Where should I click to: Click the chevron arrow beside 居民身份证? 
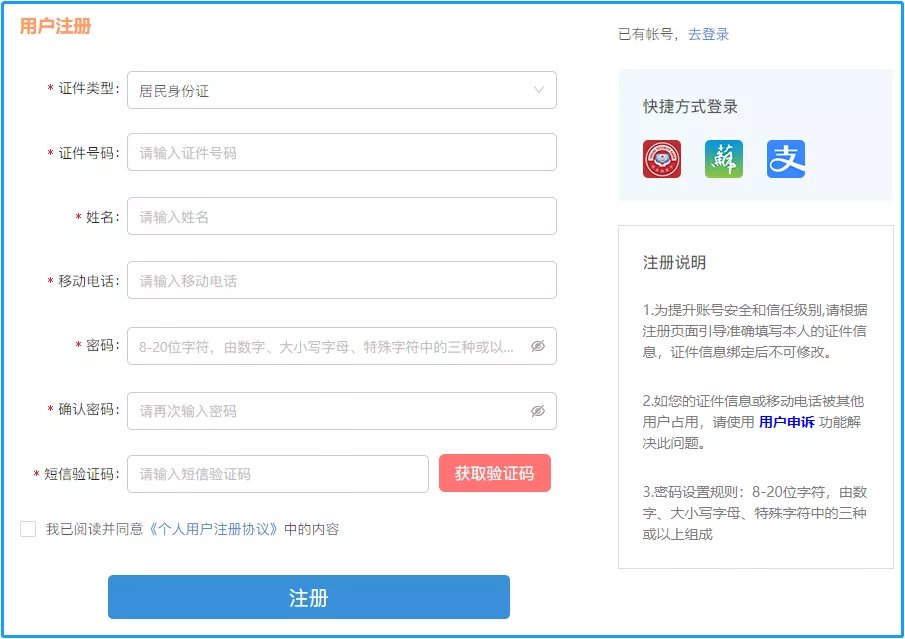coord(539,90)
